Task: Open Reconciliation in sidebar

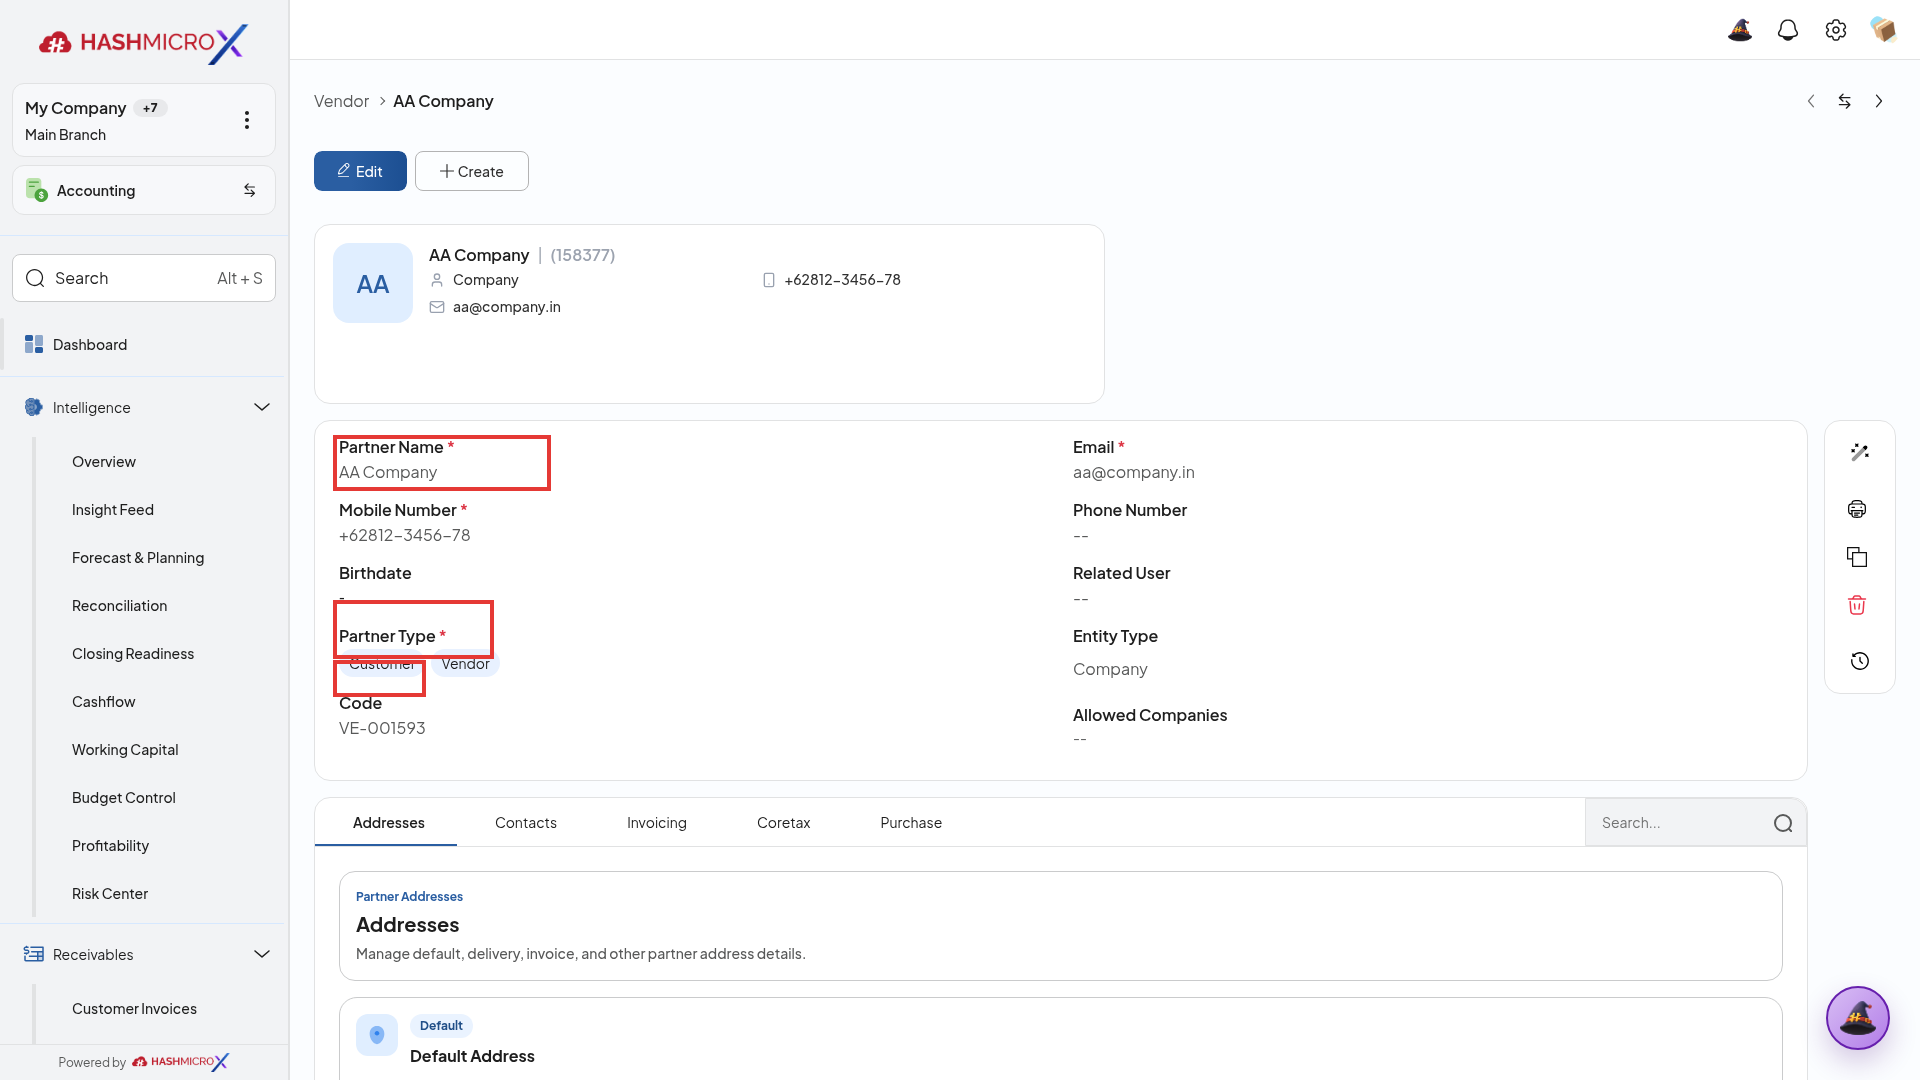Action: (120, 606)
